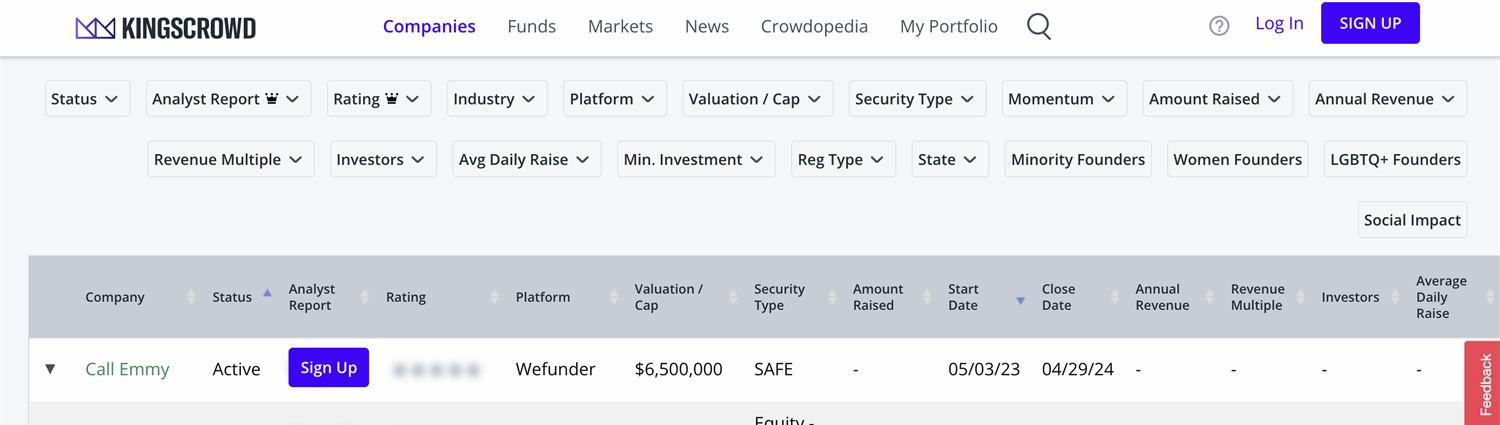Screen dimensions: 1500x425
Task: Open the Analyst Report filter dropdown
Action: (x=229, y=99)
